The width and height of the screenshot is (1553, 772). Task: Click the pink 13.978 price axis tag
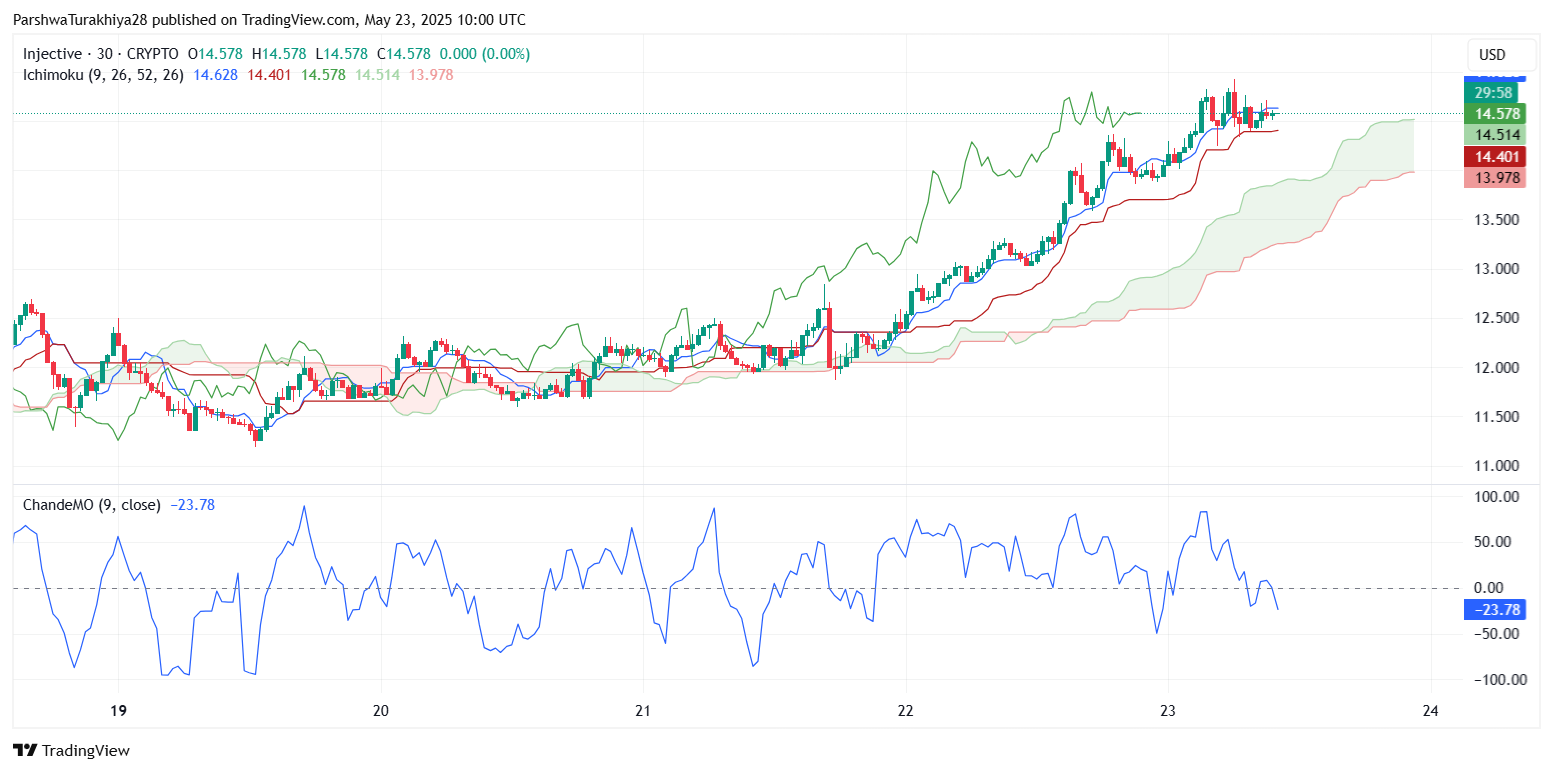[1497, 178]
